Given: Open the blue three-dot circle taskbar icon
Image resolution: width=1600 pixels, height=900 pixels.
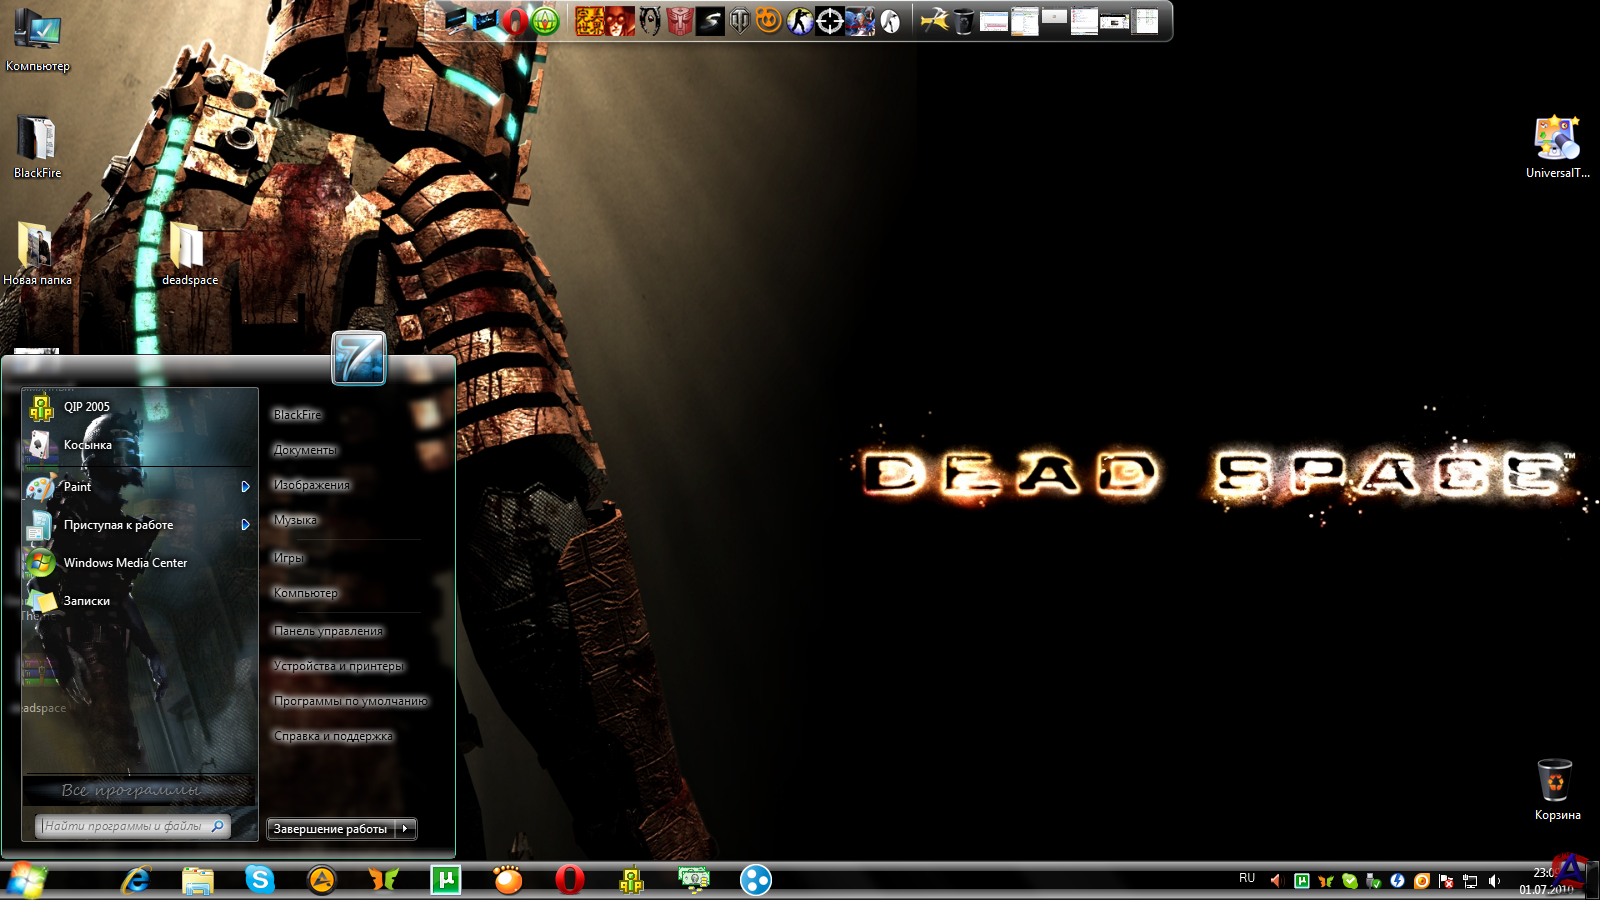Looking at the screenshot, I should click(x=756, y=880).
